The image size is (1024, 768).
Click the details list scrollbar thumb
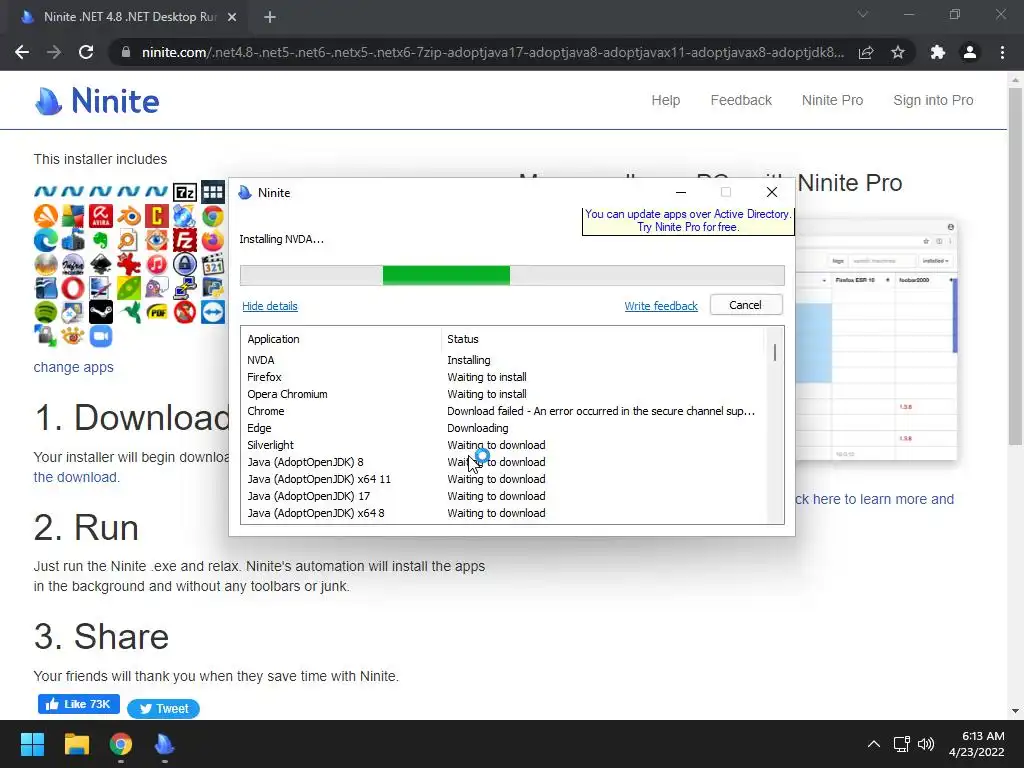pos(775,353)
